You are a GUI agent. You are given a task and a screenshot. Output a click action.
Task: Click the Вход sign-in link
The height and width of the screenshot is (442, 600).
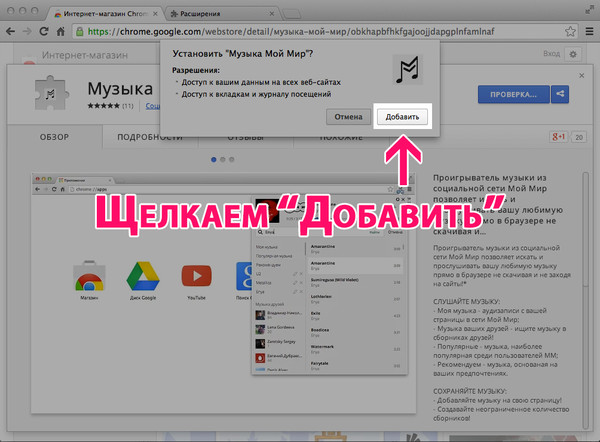(551, 54)
